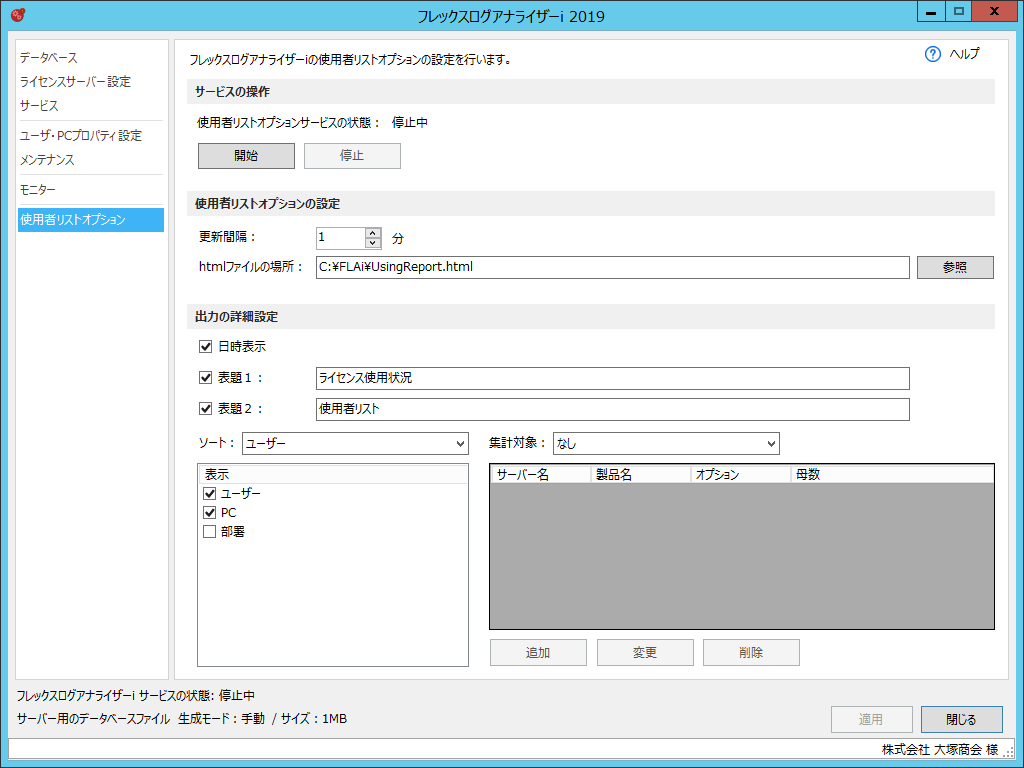Screen dimensions: 1024x768
Task: Click the サーバー名 column header
Action: [541, 475]
